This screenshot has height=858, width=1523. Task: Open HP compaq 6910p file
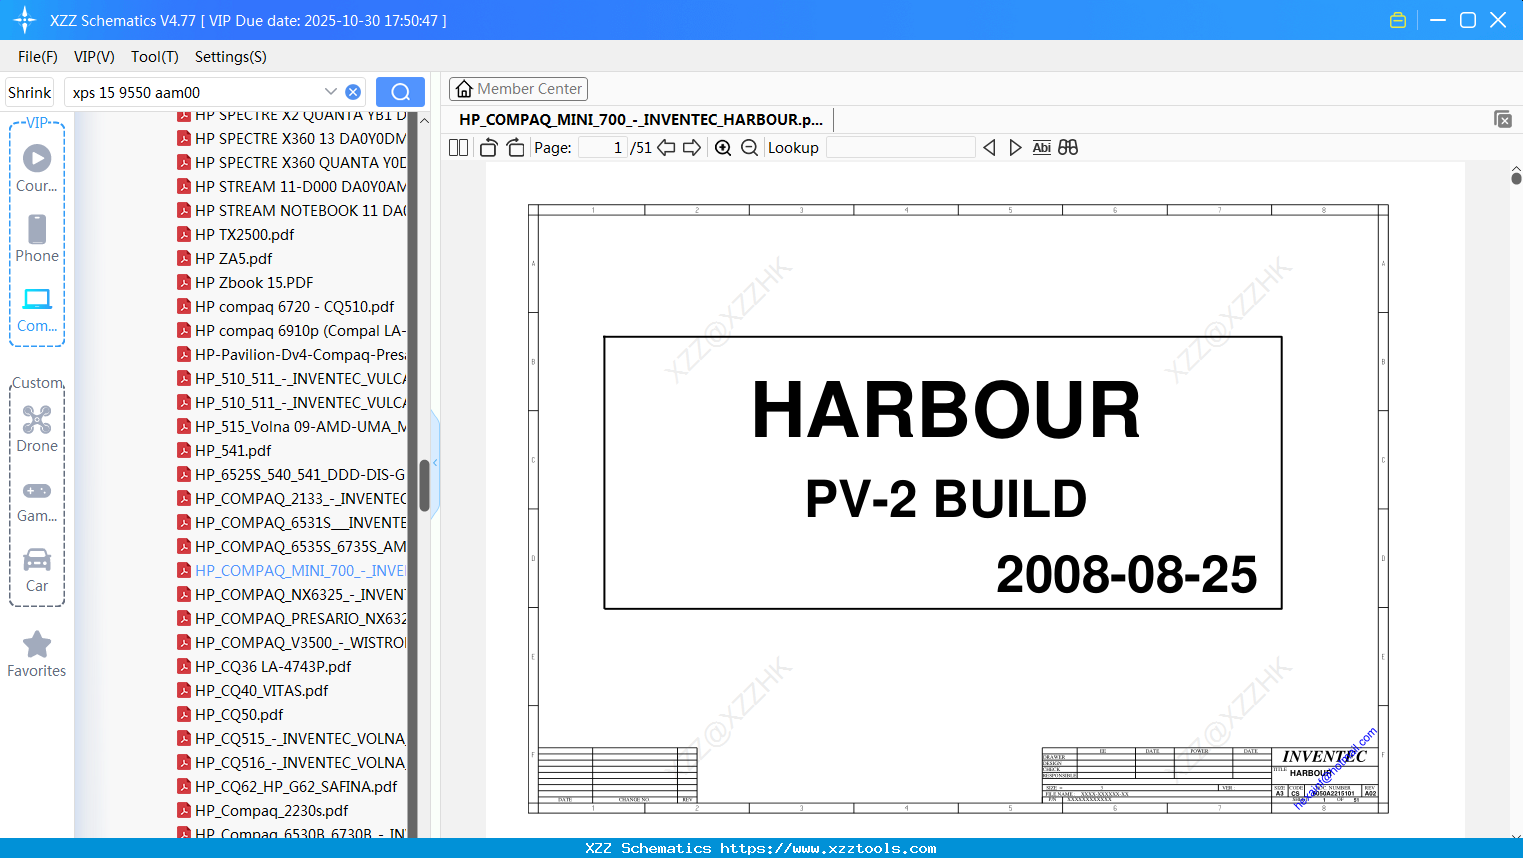point(291,330)
